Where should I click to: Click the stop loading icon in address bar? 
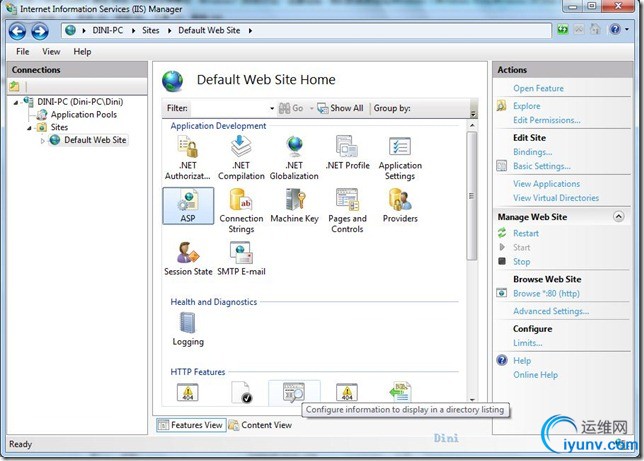(x=579, y=30)
